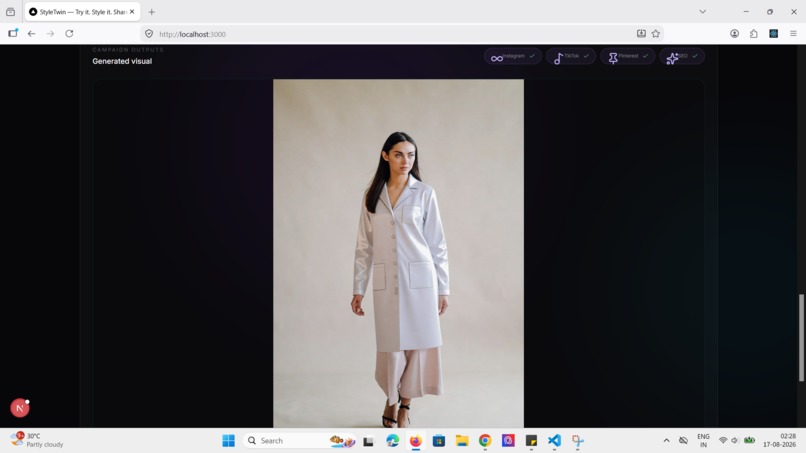Click the recent browsing tab history icon
806x453 pixels.
[10, 12]
